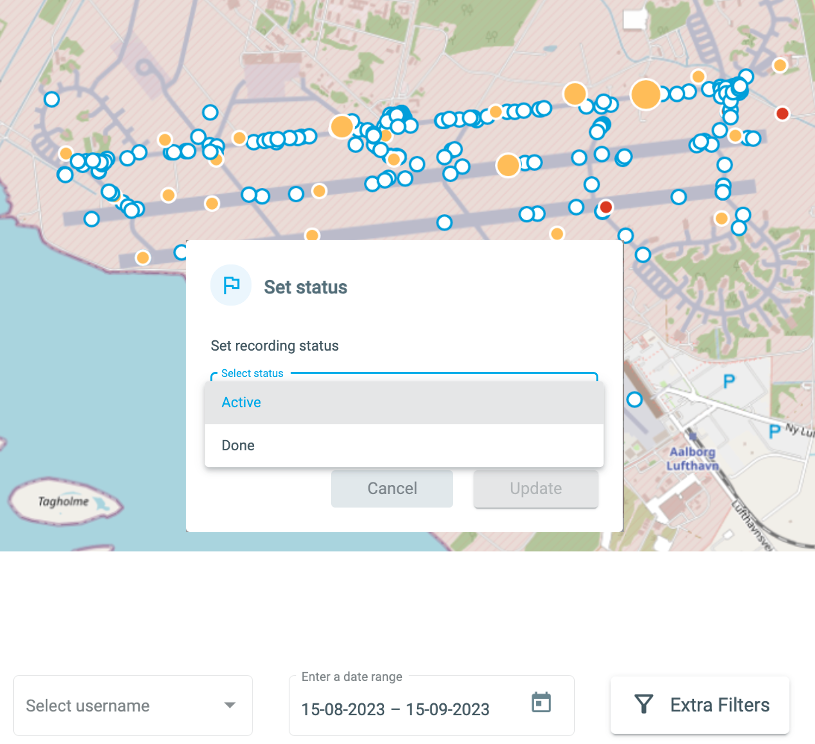Click the flag icon in the Set status dialog

231,285
